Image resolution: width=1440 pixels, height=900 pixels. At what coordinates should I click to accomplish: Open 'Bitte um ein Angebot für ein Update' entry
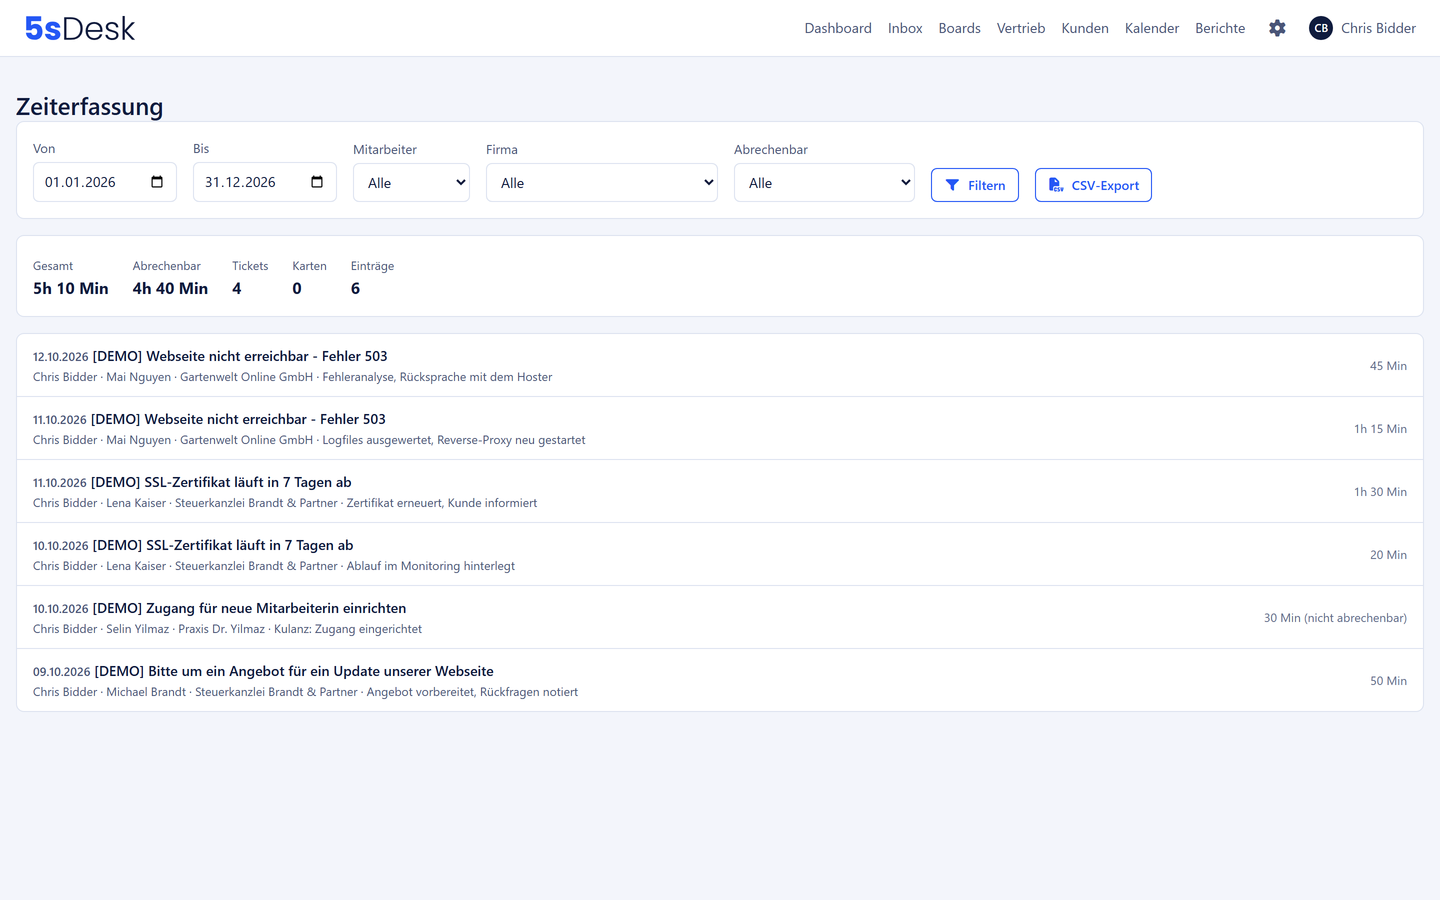point(720,681)
